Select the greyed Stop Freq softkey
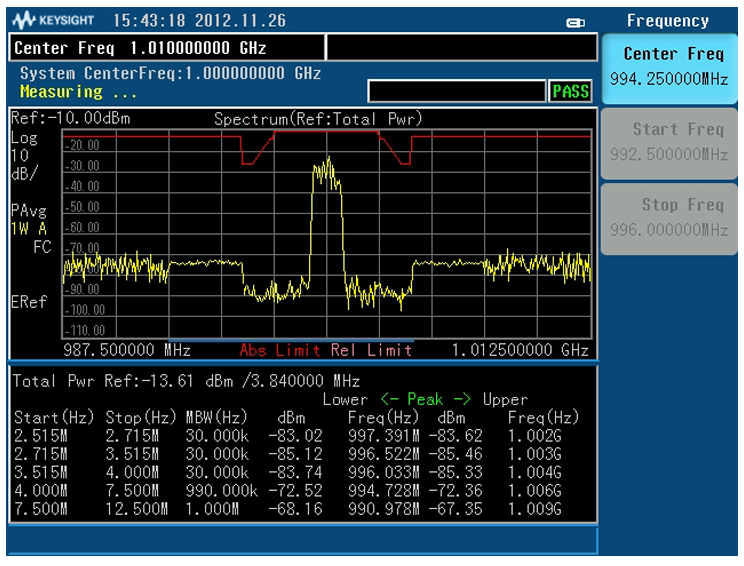 669,219
